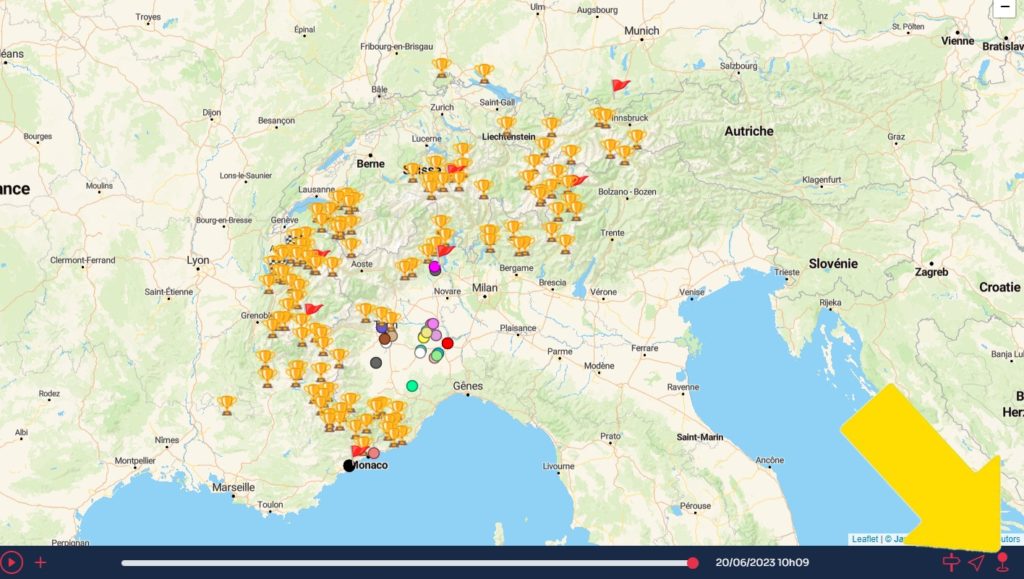Click the magenta tracker dot northwest of Novare
The width and height of the screenshot is (1024, 579).
coord(435,268)
